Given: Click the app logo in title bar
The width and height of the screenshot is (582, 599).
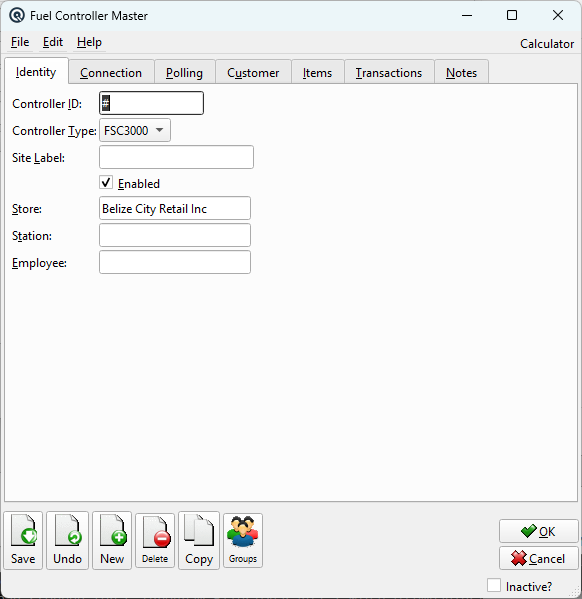Looking at the screenshot, I should [x=17, y=16].
